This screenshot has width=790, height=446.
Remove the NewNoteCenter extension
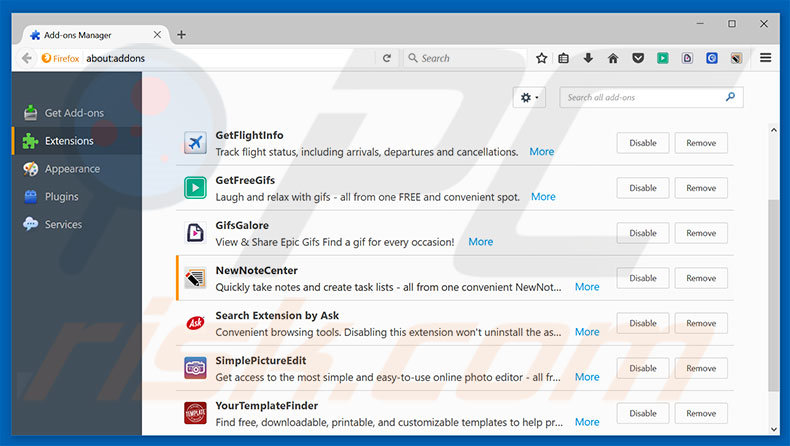pyautogui.click(x=701, y=278)
